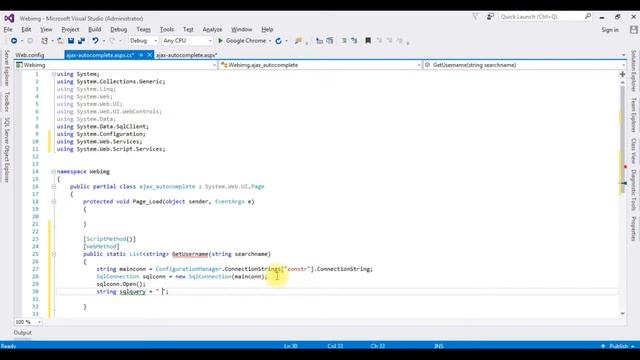The width and height of the screenshot is (640, 360).
Task: Click the Save All toolbar icon
Action: tap(82, 41)
